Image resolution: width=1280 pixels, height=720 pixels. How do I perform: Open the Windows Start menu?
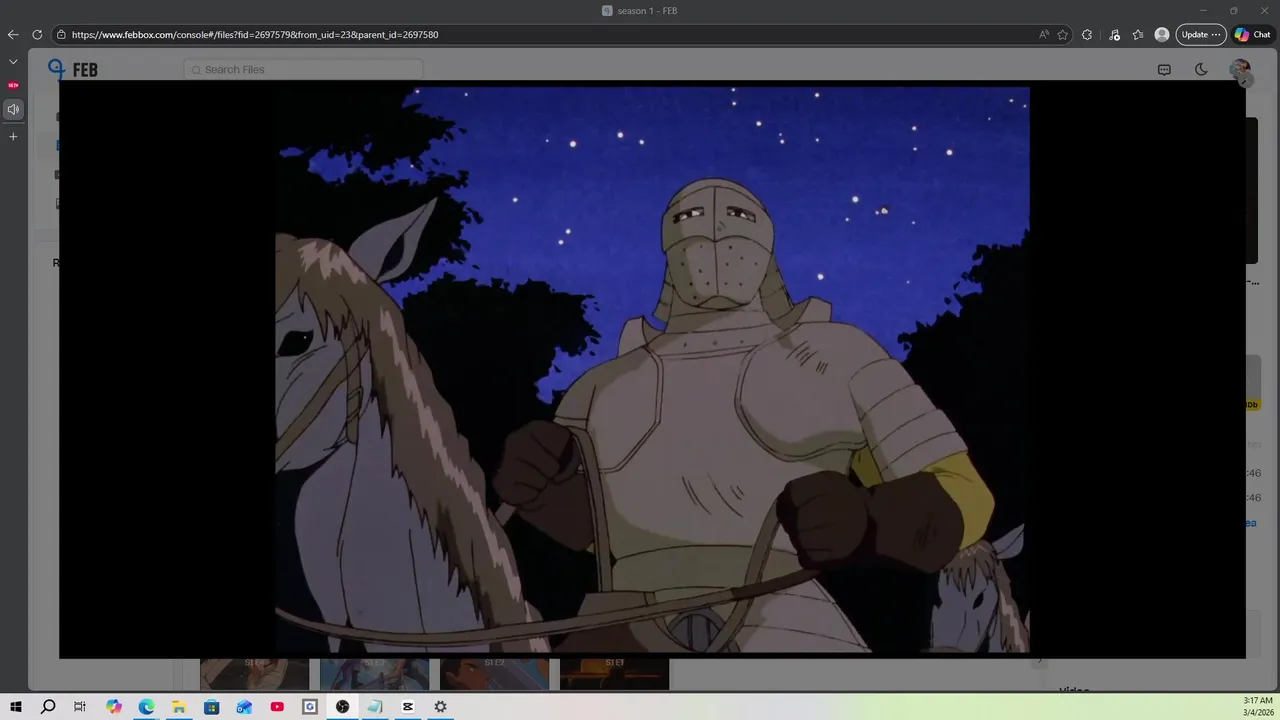16,707
